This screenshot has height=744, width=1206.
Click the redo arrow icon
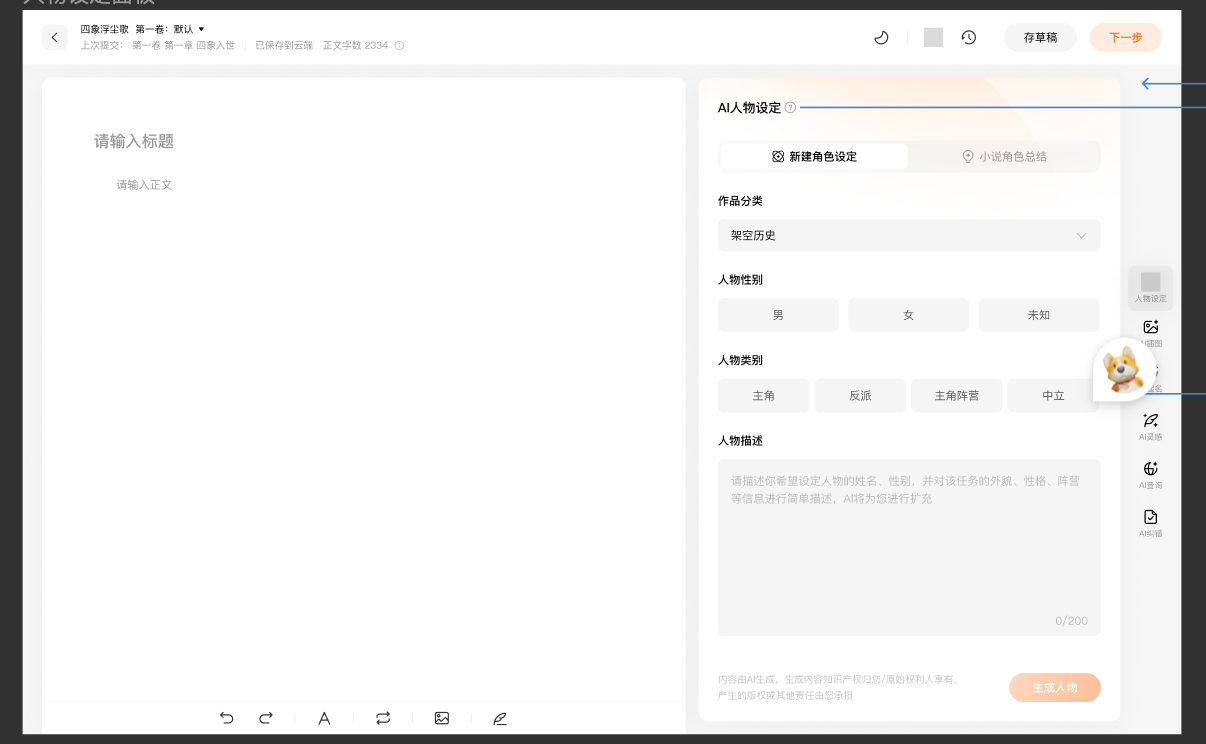(266, 718)
